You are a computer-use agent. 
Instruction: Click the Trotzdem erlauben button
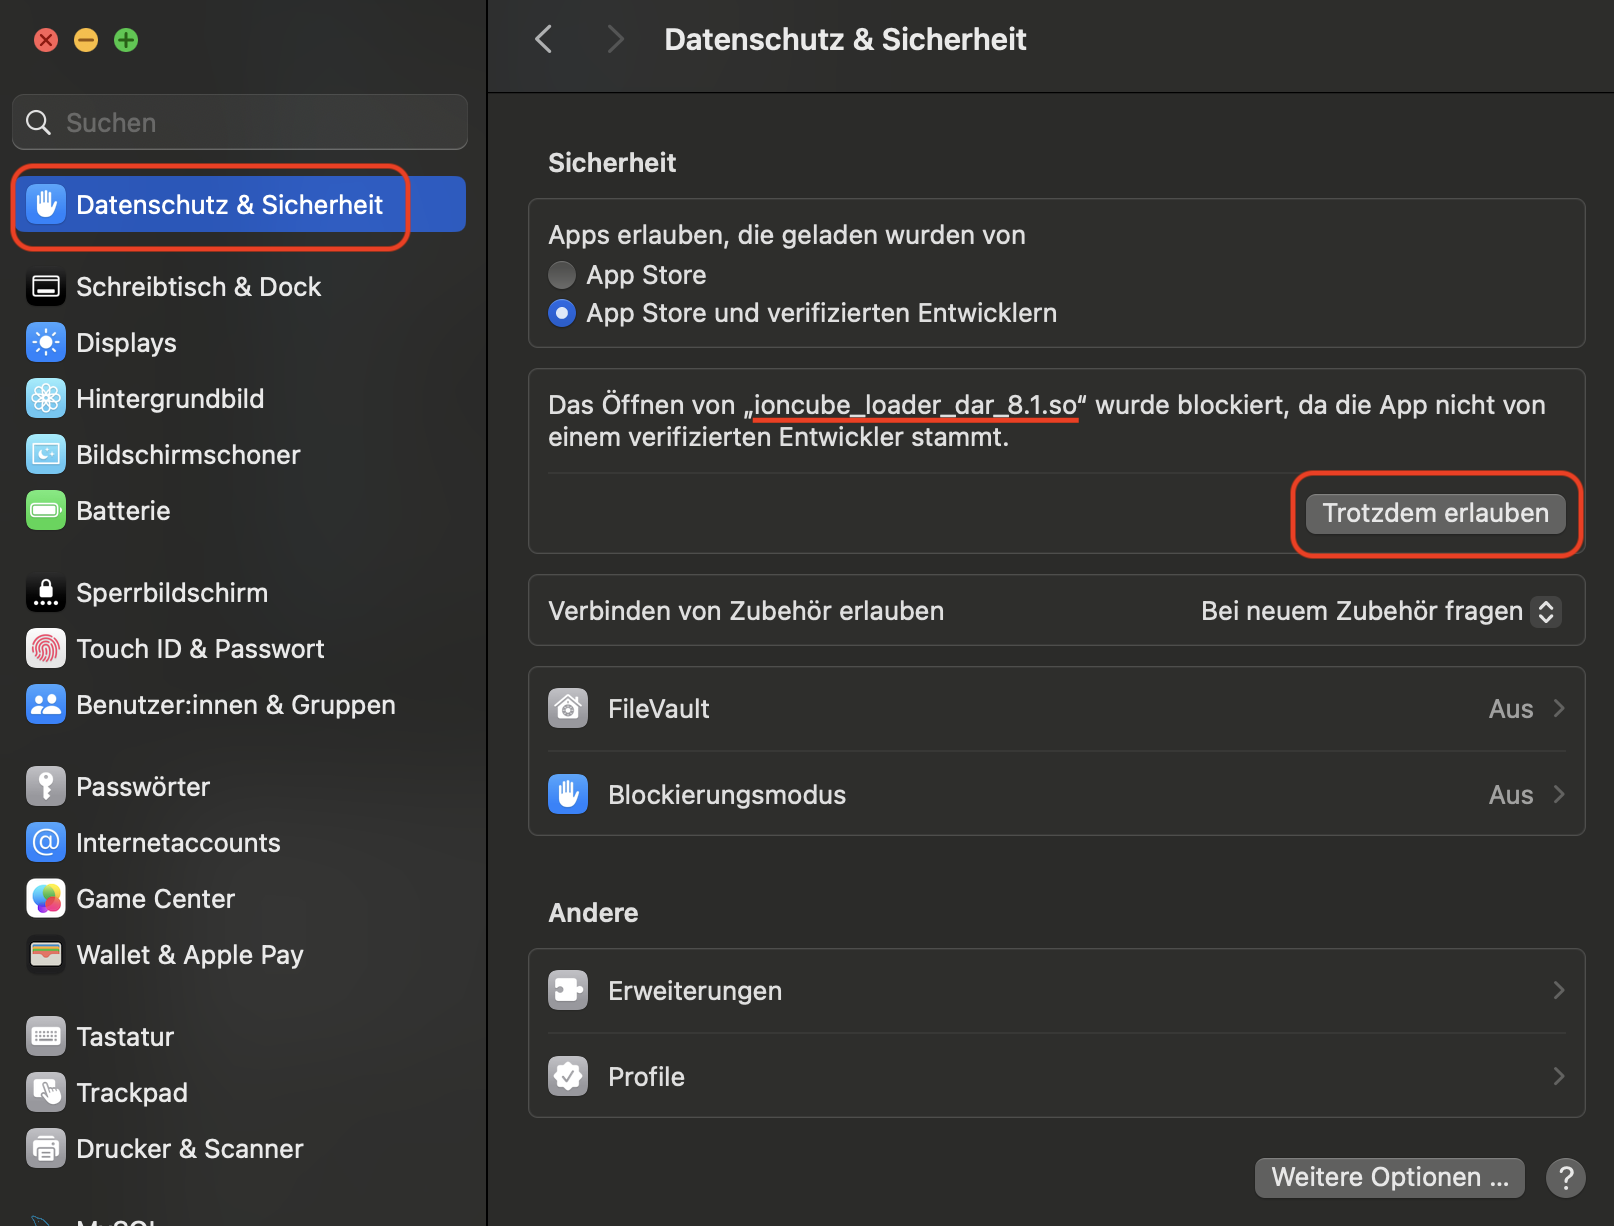pyautogui.click(x=1435, y=514)
